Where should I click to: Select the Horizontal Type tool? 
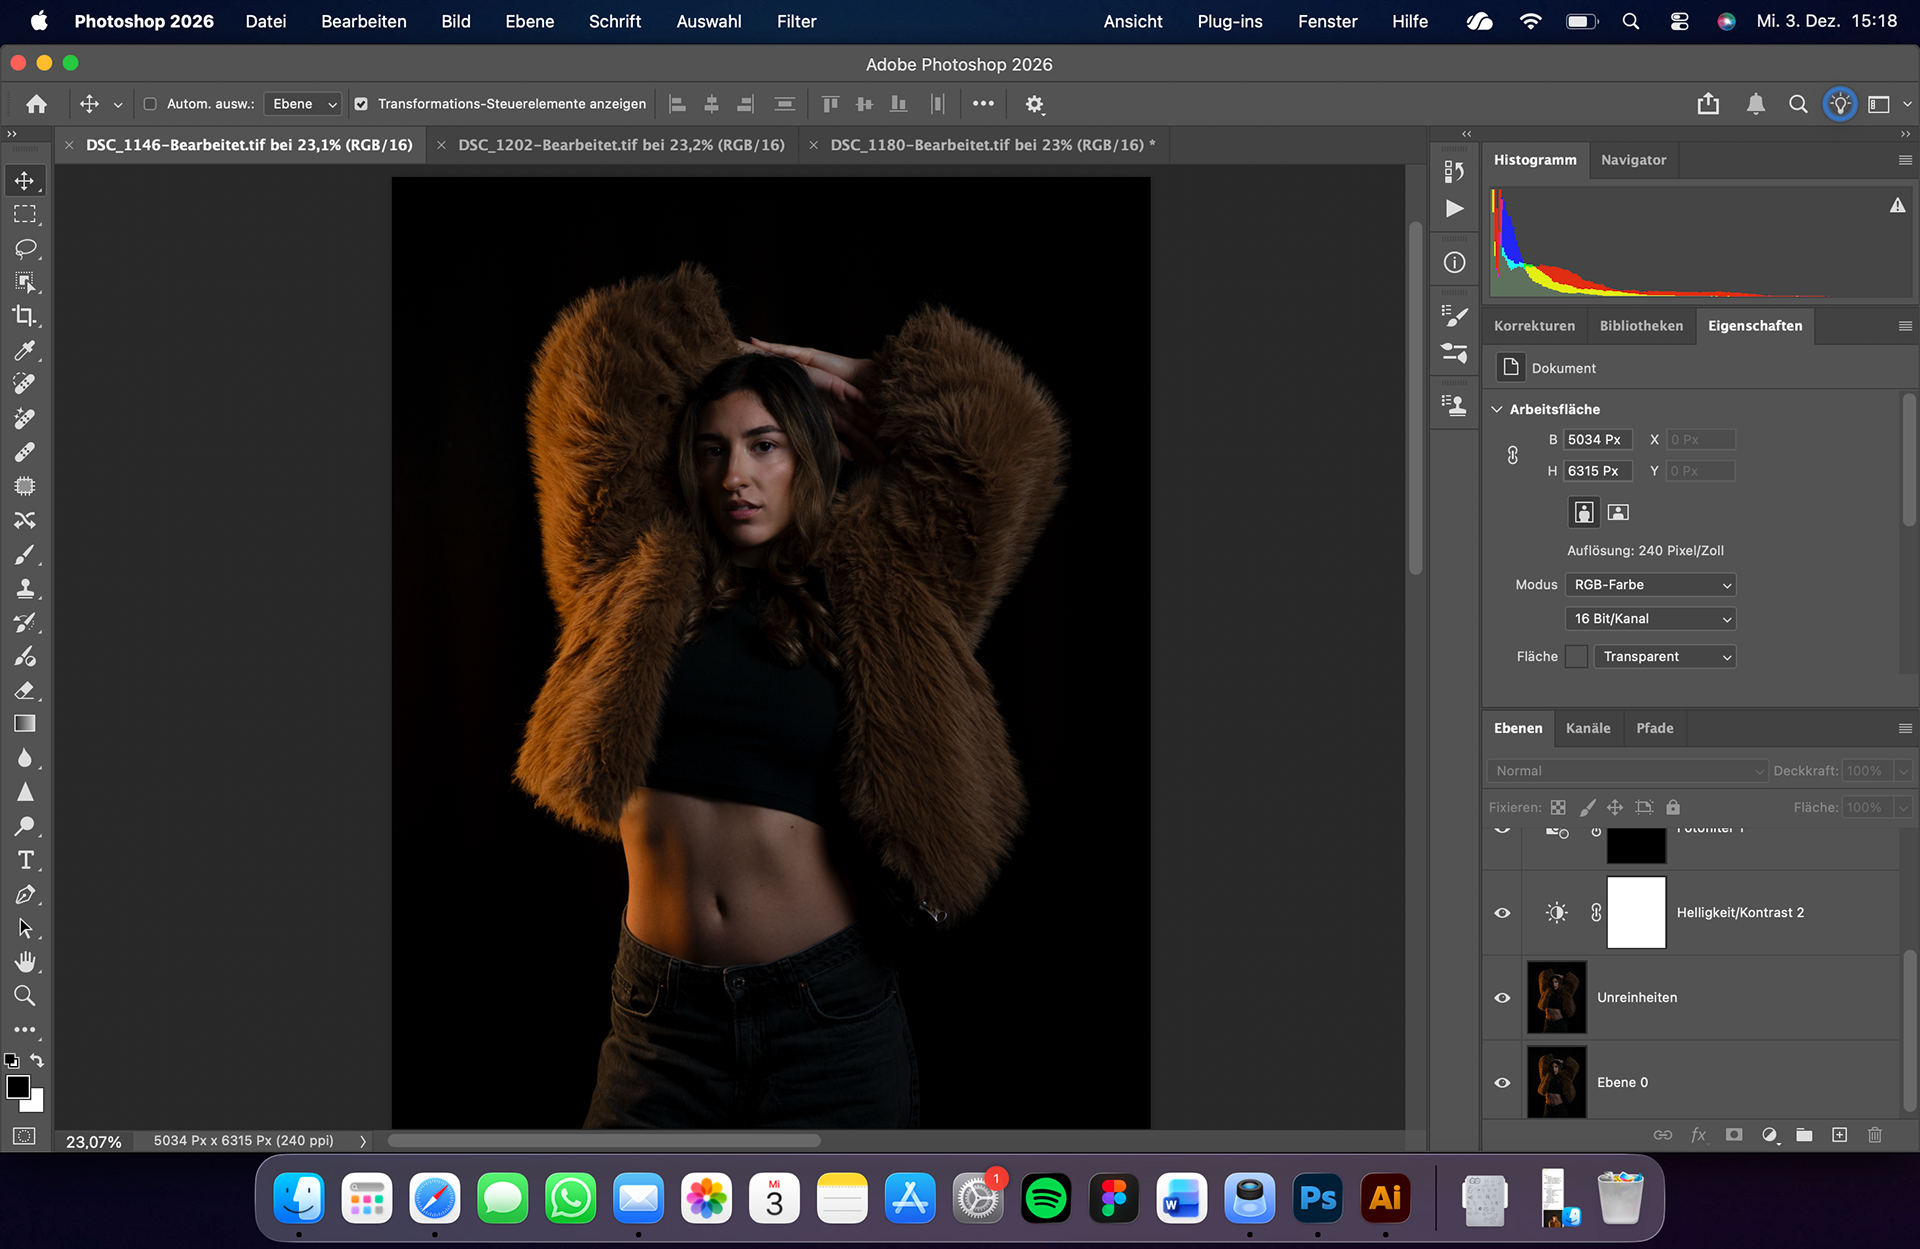click(25, 860)
